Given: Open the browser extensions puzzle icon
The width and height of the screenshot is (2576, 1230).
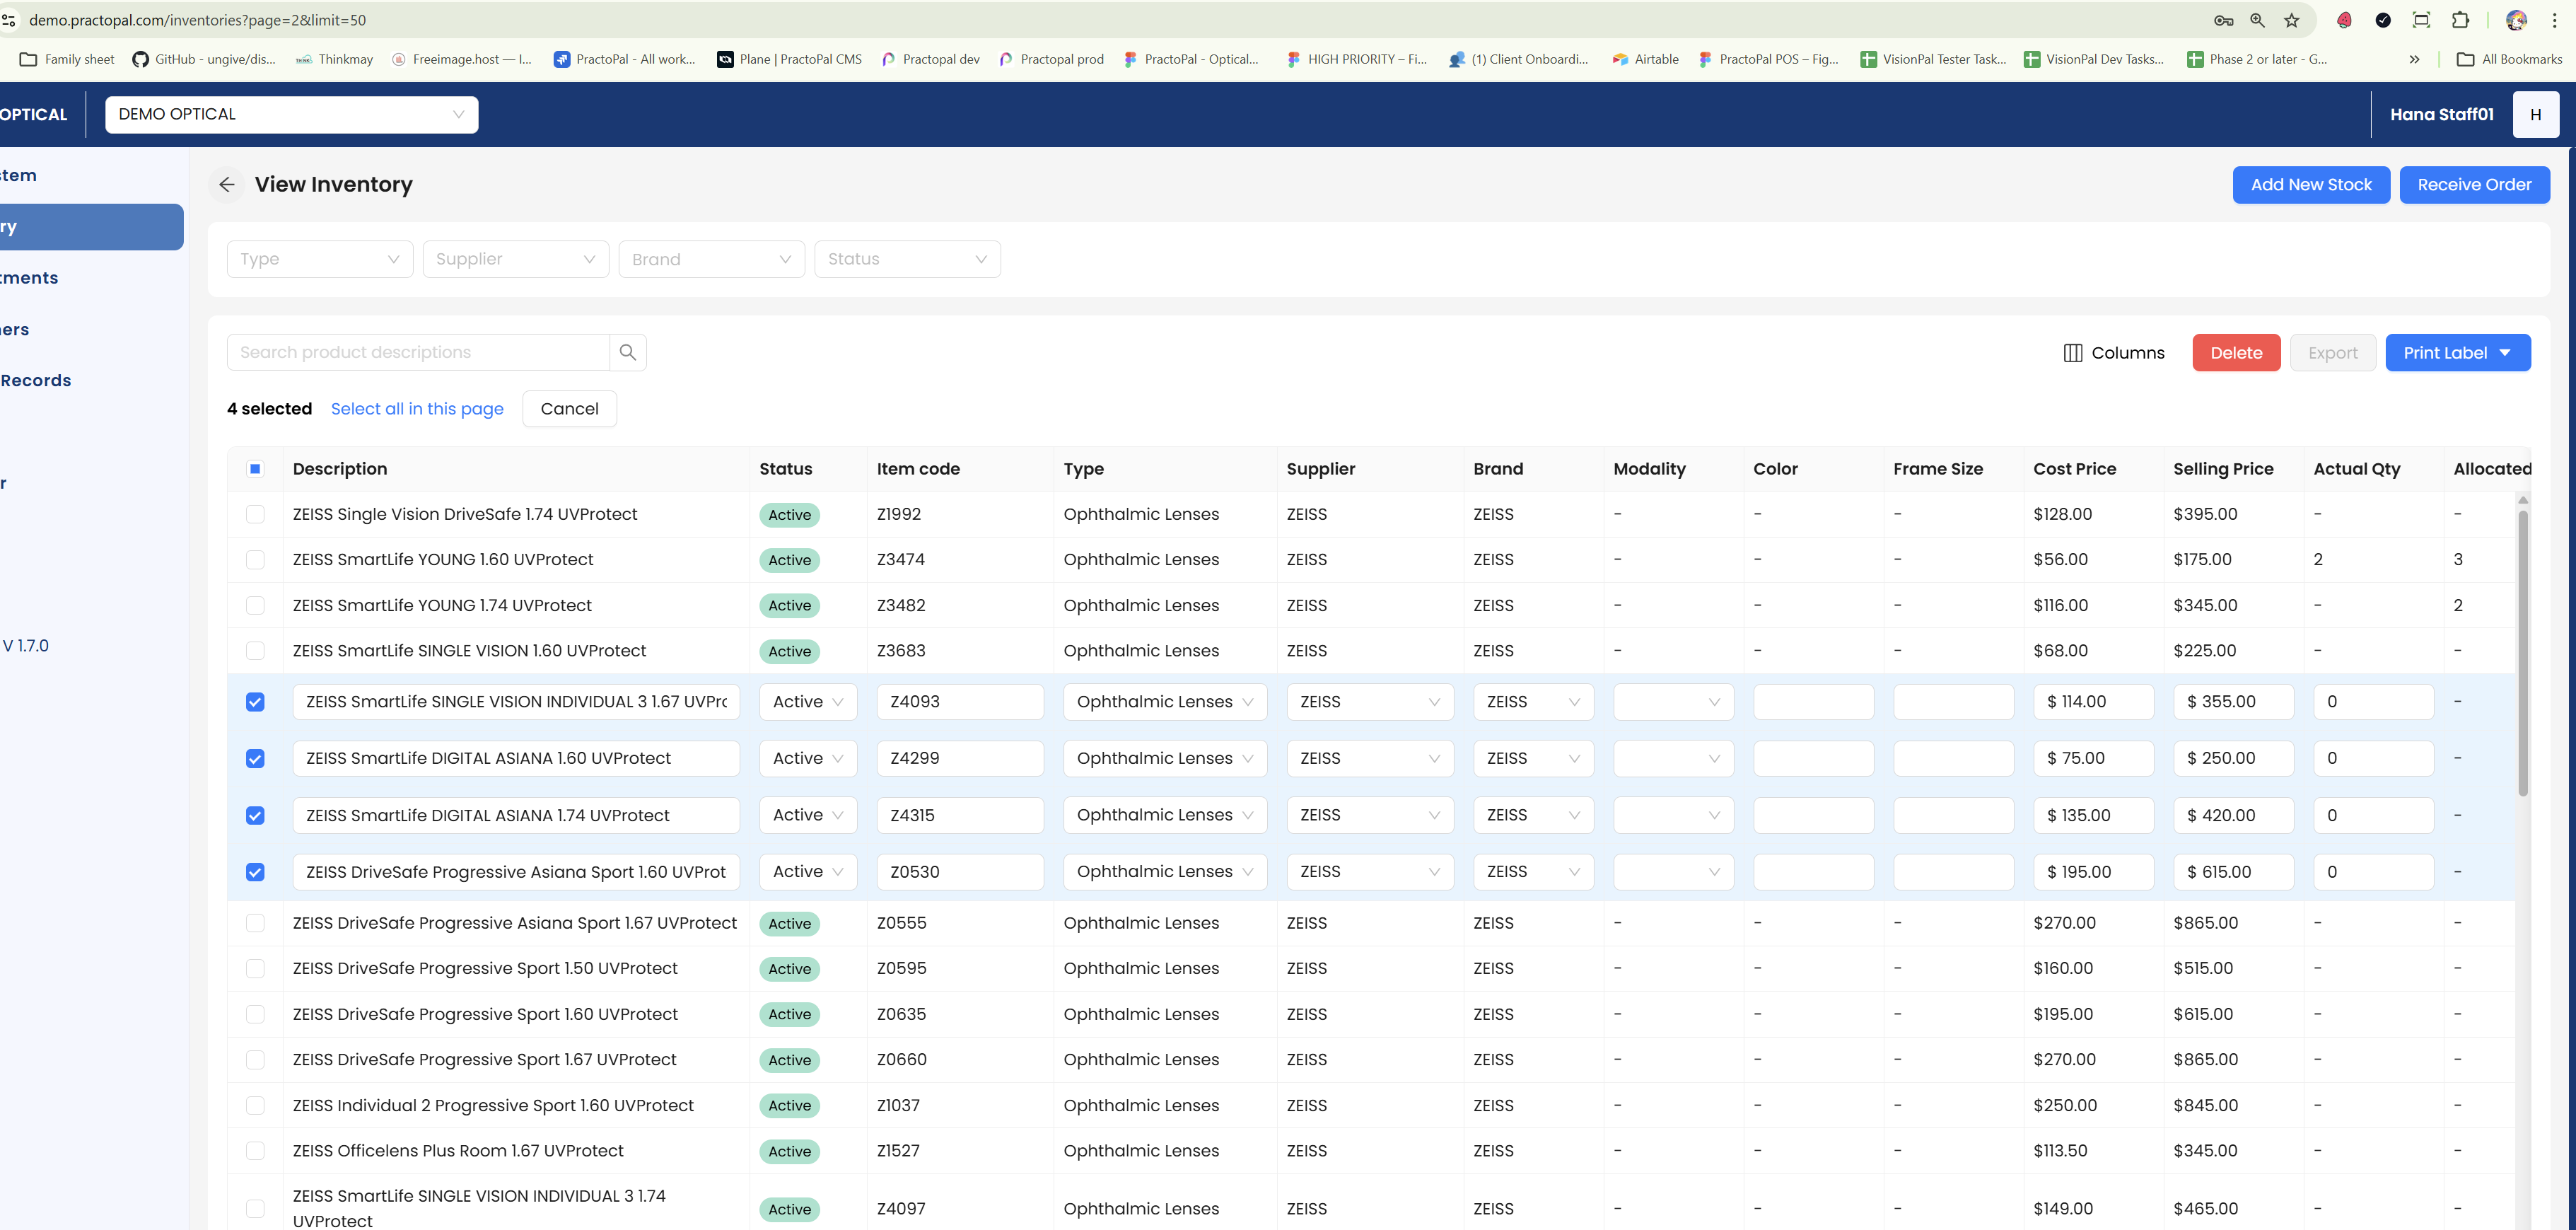Looking at the screenshot, I should (x=2461, y=20).
